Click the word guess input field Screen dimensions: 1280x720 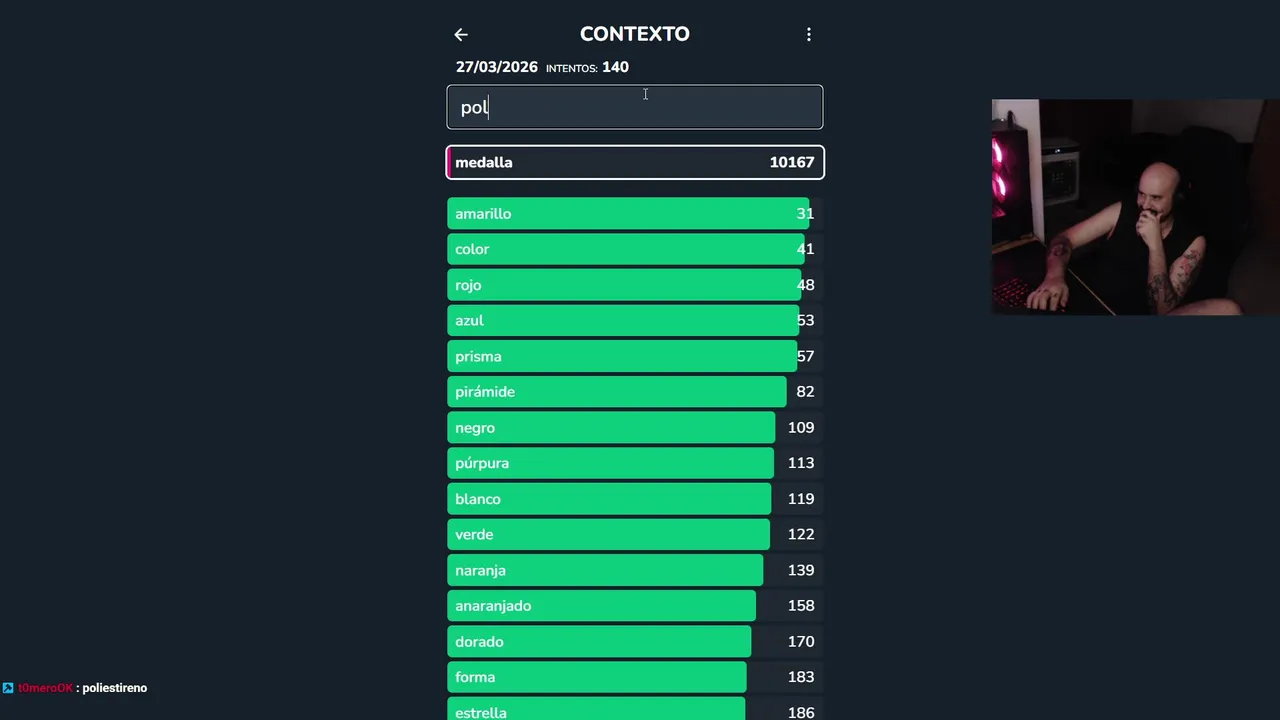pos(635,107)
